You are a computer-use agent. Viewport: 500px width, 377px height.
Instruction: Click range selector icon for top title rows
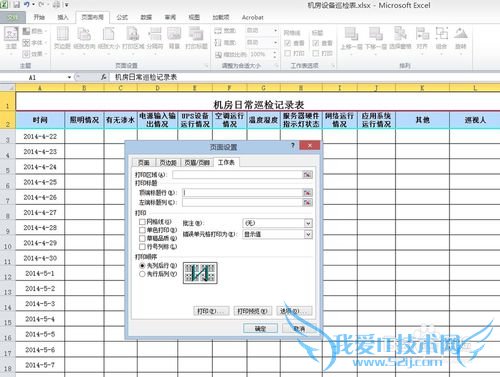307,192
